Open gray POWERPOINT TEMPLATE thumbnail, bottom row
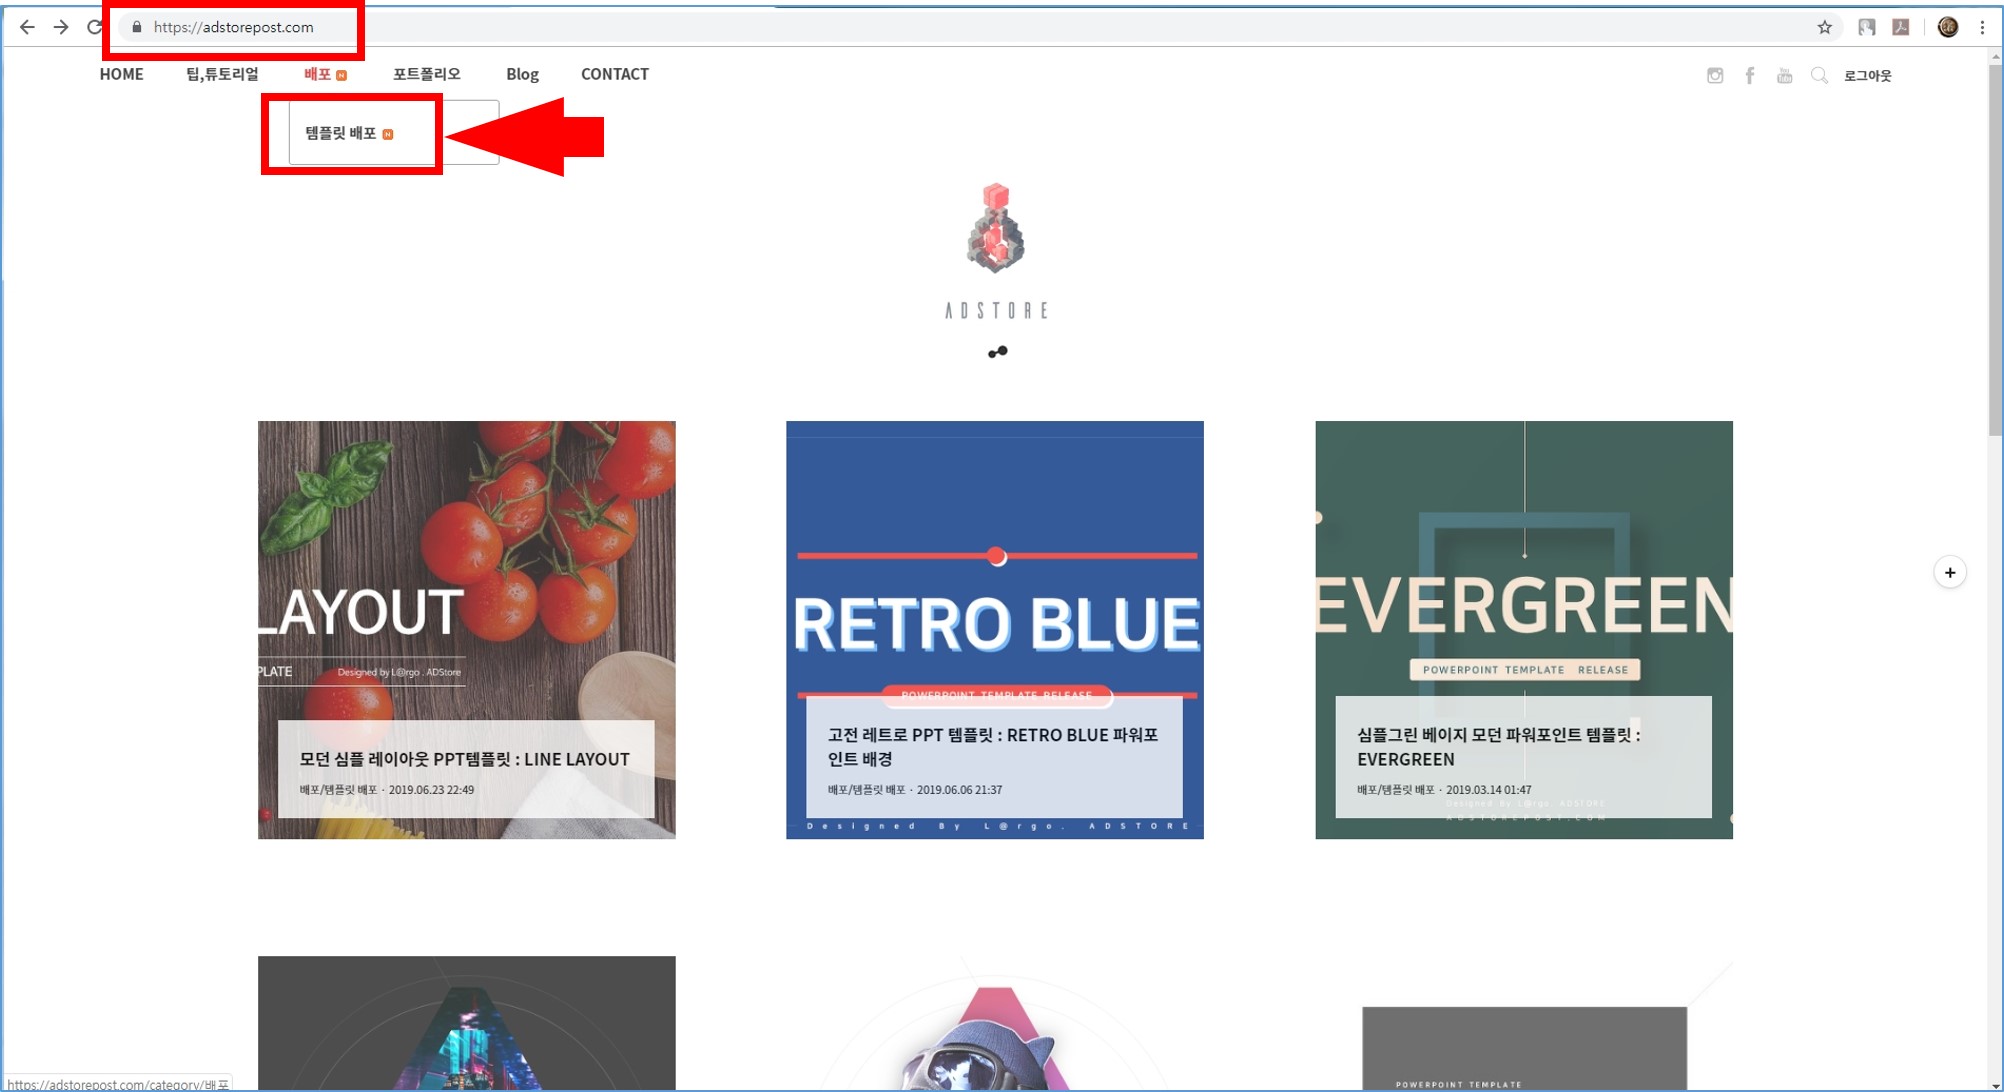 tap(1524, 1047)
